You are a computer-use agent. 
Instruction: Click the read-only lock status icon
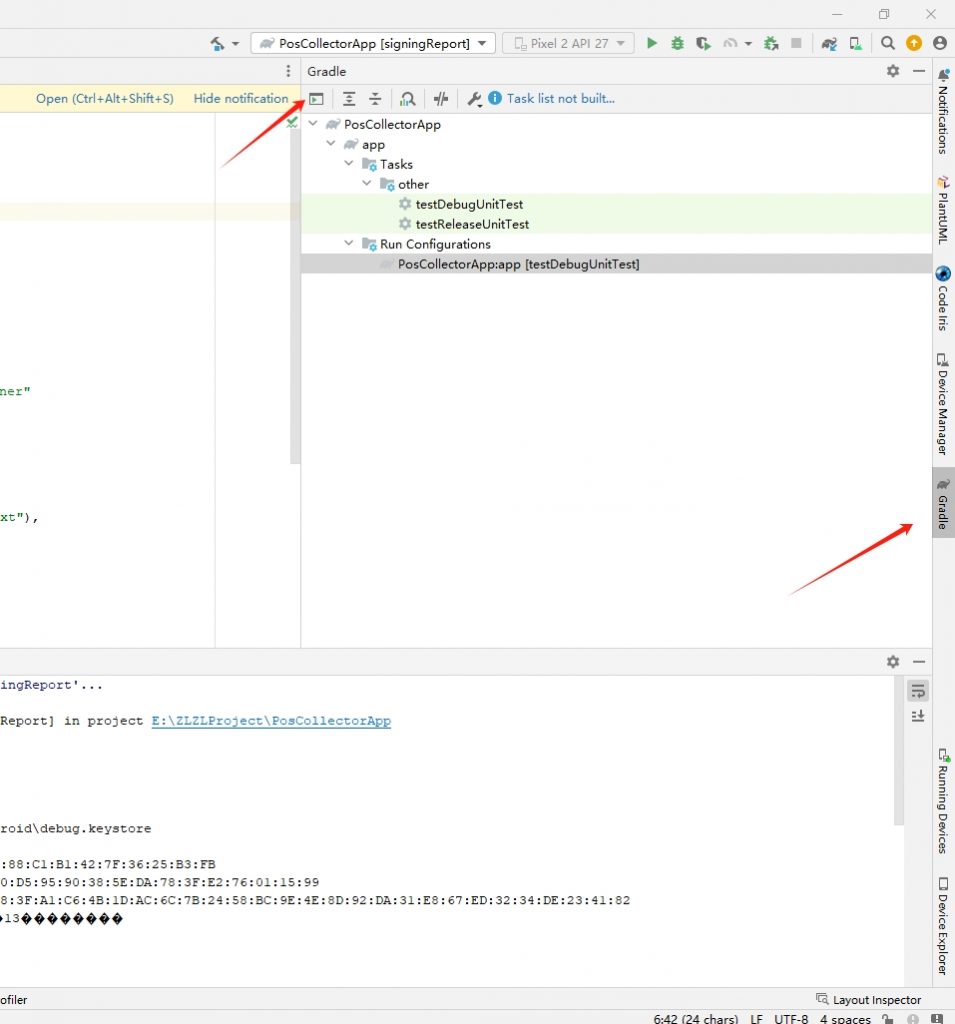888,1019
